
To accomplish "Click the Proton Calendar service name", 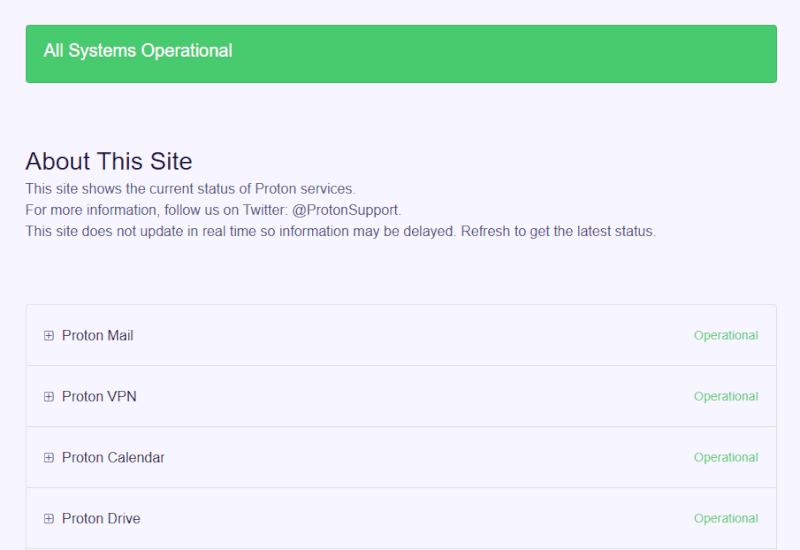I will click(x=113, y=458).
